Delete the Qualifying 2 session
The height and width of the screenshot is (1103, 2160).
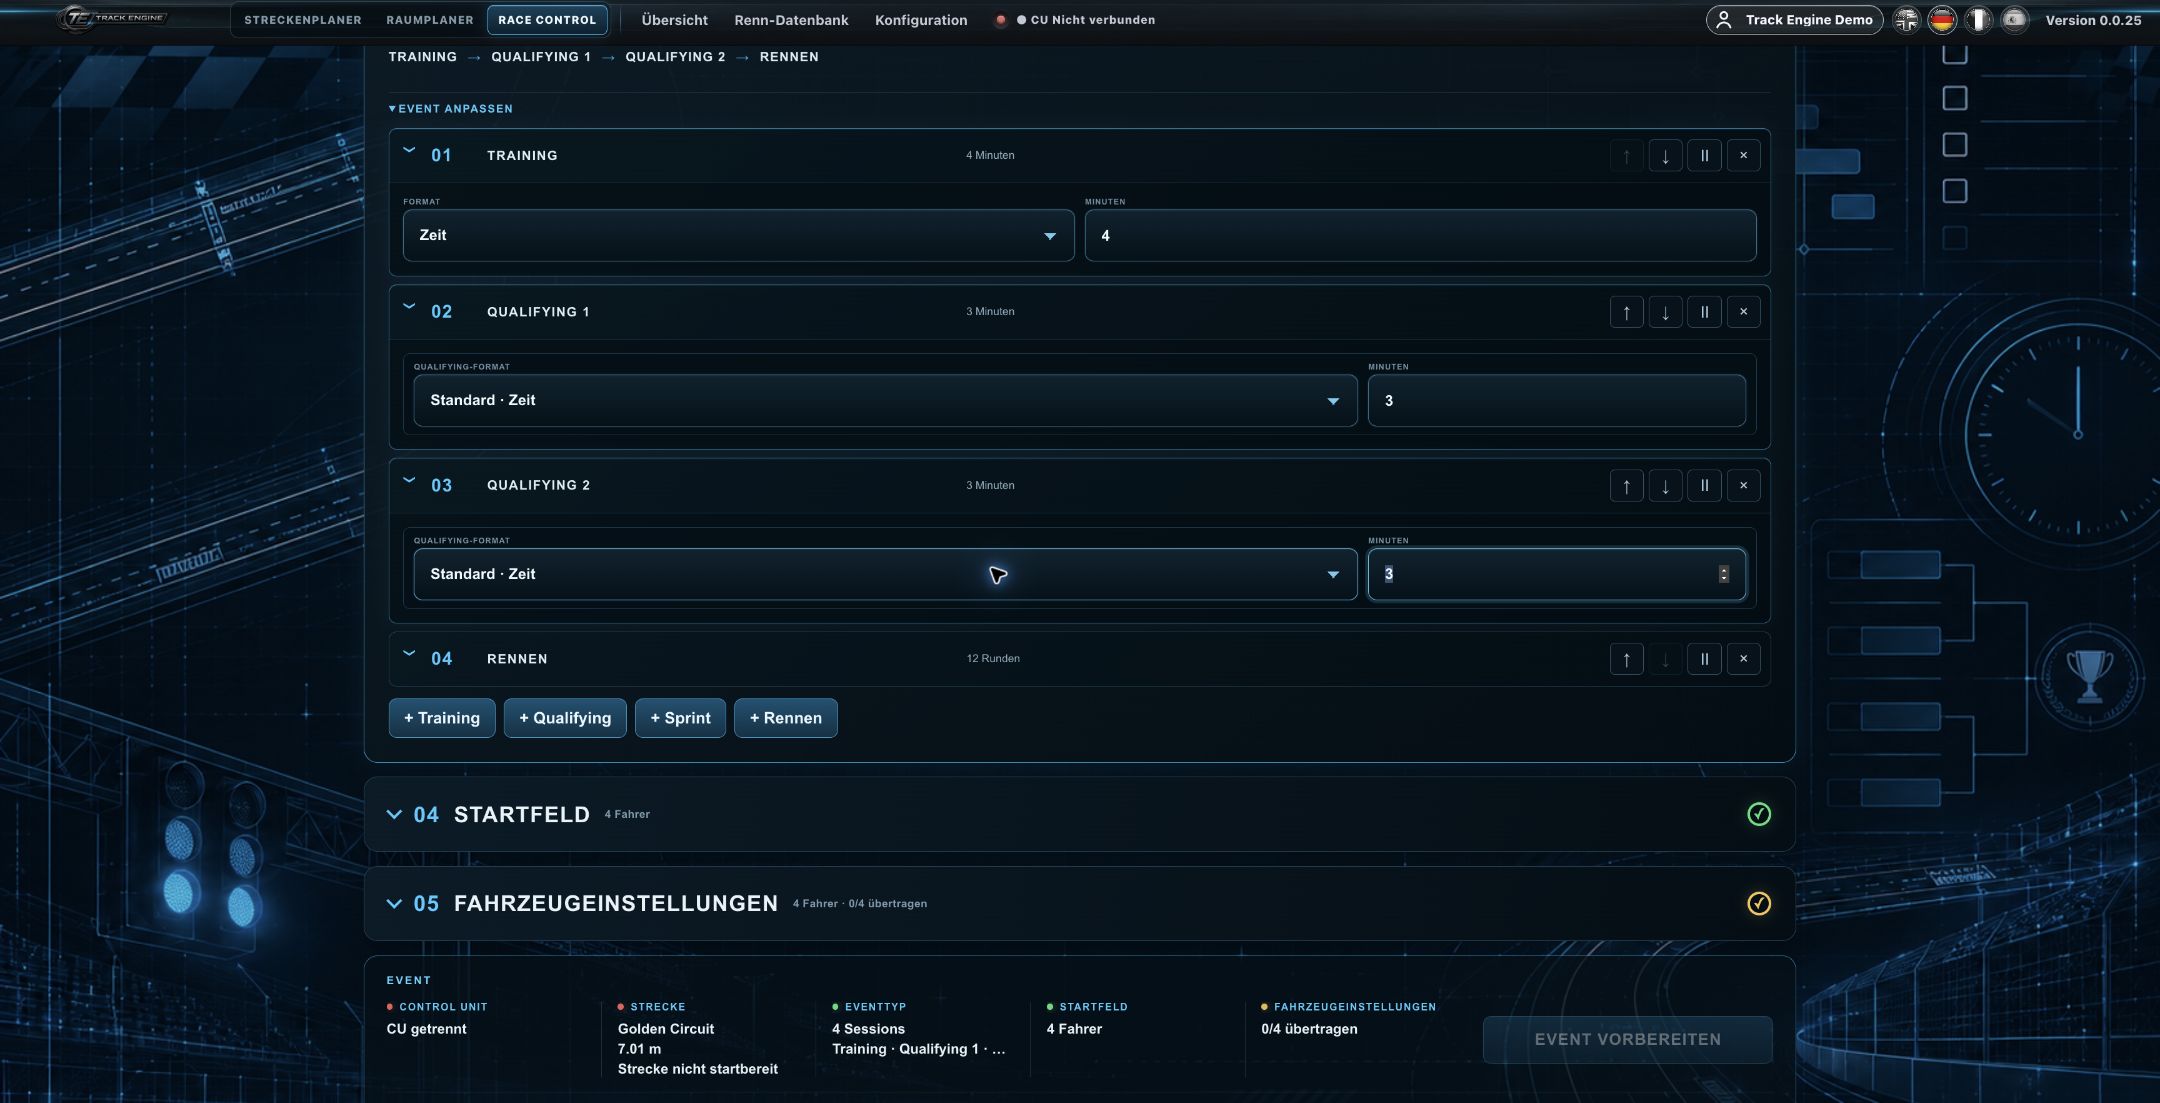click(x=1743, y=486)
